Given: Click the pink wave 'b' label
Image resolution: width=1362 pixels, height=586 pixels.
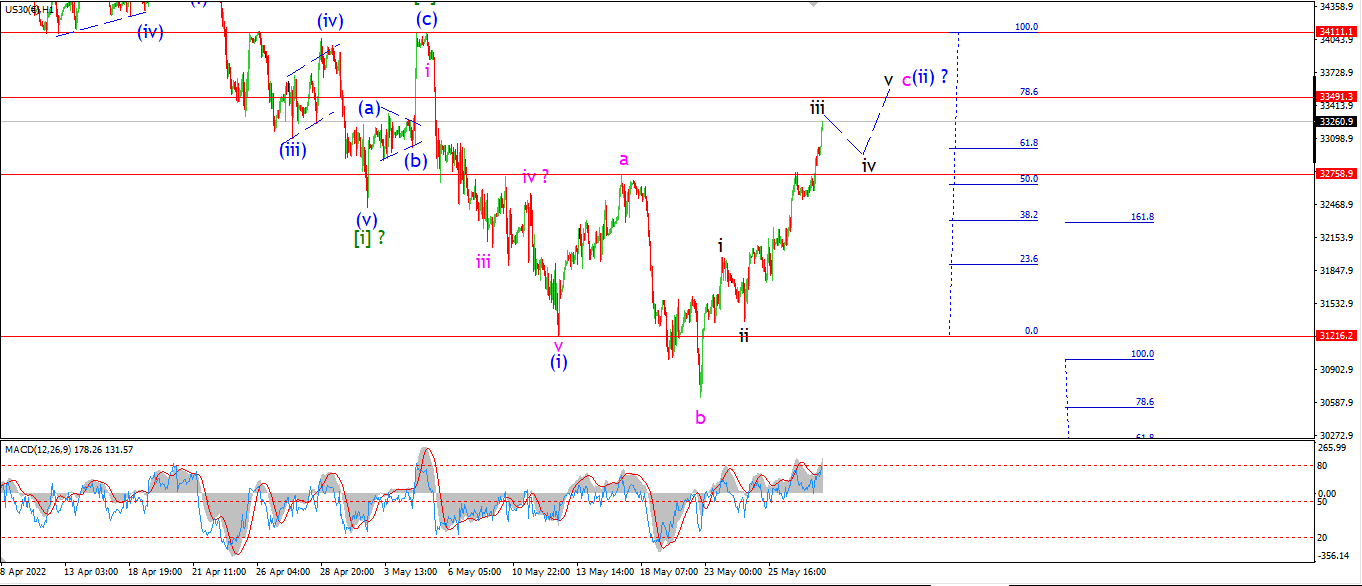Looking at the screenshot, I should tap(700, 417).
